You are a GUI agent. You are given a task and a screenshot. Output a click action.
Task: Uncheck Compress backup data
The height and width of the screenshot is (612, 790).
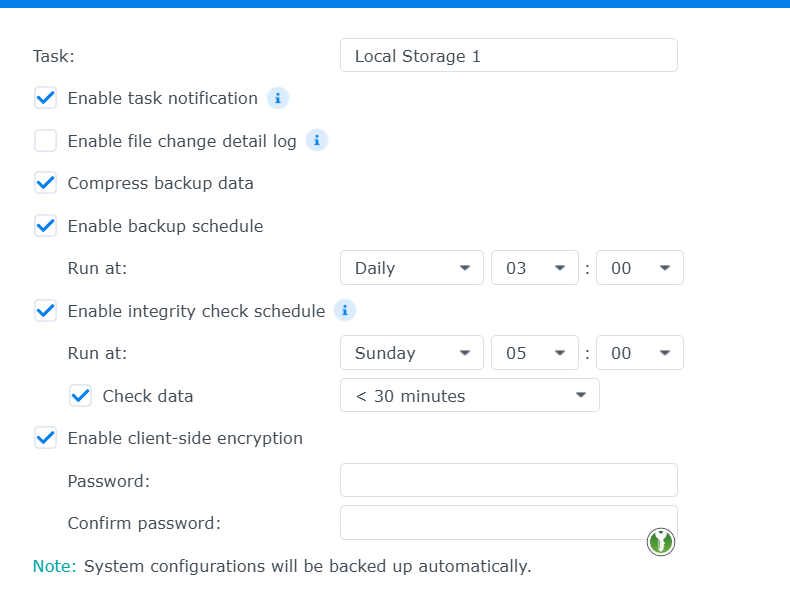click(x=46, y=183)
